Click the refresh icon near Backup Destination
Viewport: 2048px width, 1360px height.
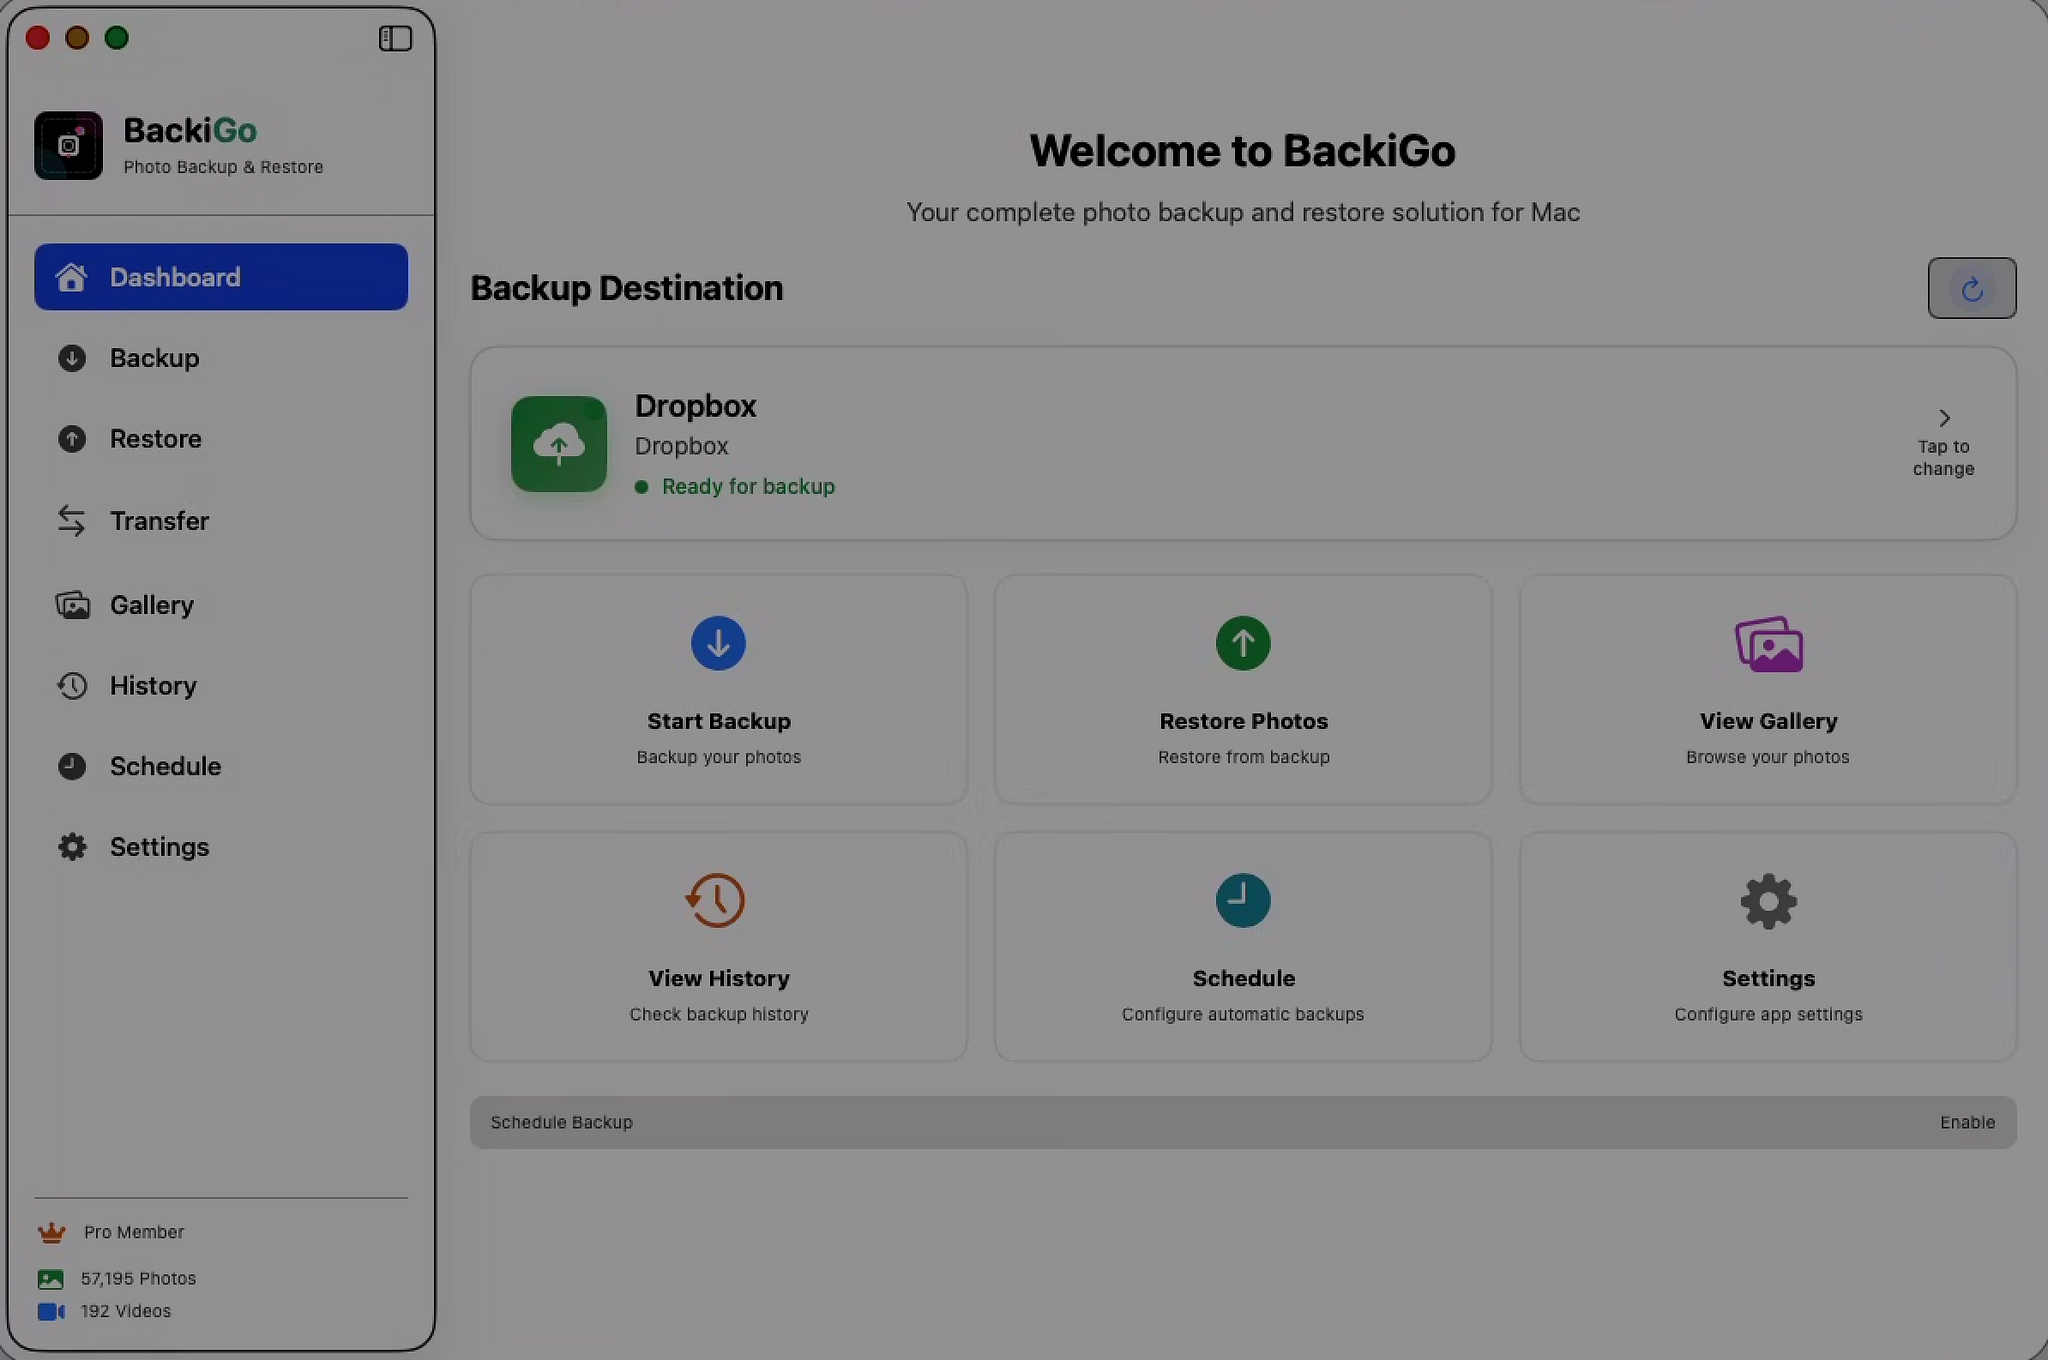(x=1970, y=288)
